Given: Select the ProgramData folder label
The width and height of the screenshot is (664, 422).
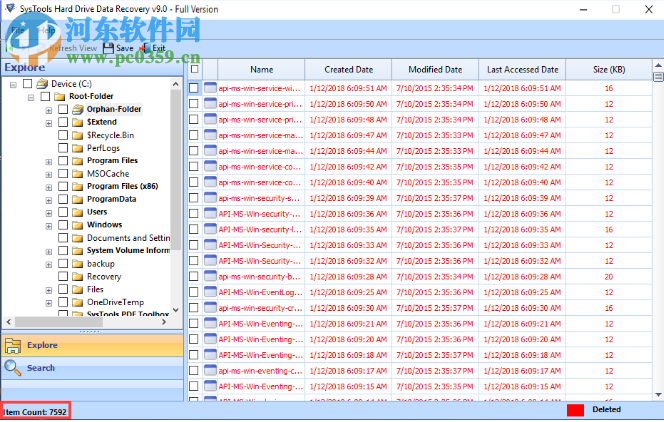Looking at the screenshot, I should (111, 199).
